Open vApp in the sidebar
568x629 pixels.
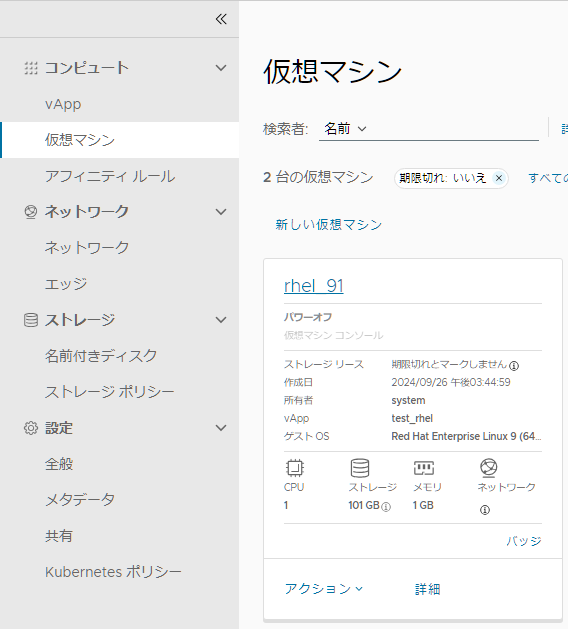pyautogui.click(x=63, y=104)
